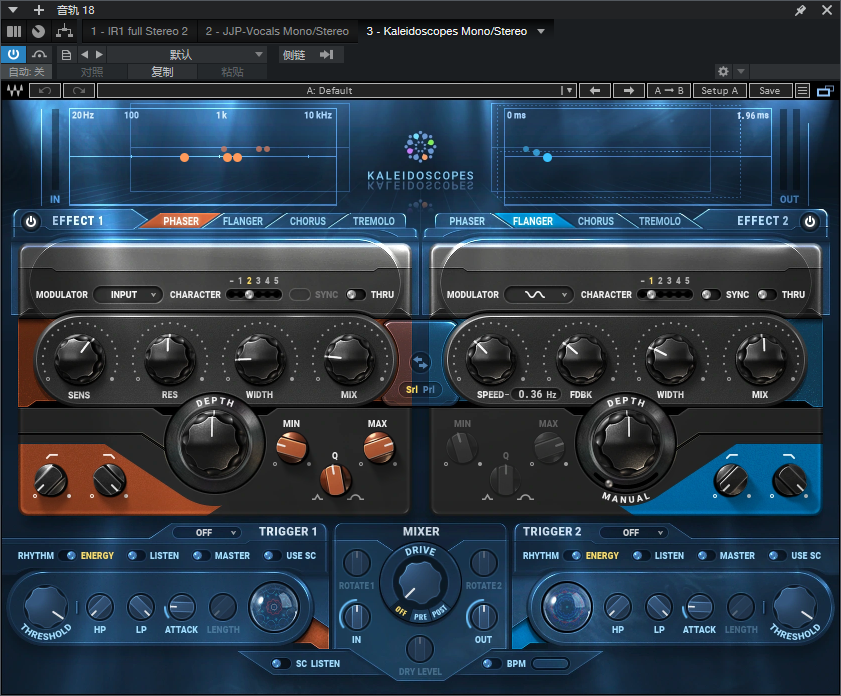Click Effect 1 DEPTH knob
Screen dimensions: 841x696
click(x=214, y=445)
